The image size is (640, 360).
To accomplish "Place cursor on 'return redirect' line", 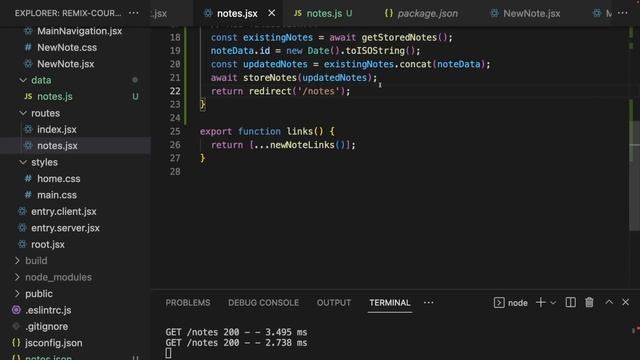I will 280,91.
